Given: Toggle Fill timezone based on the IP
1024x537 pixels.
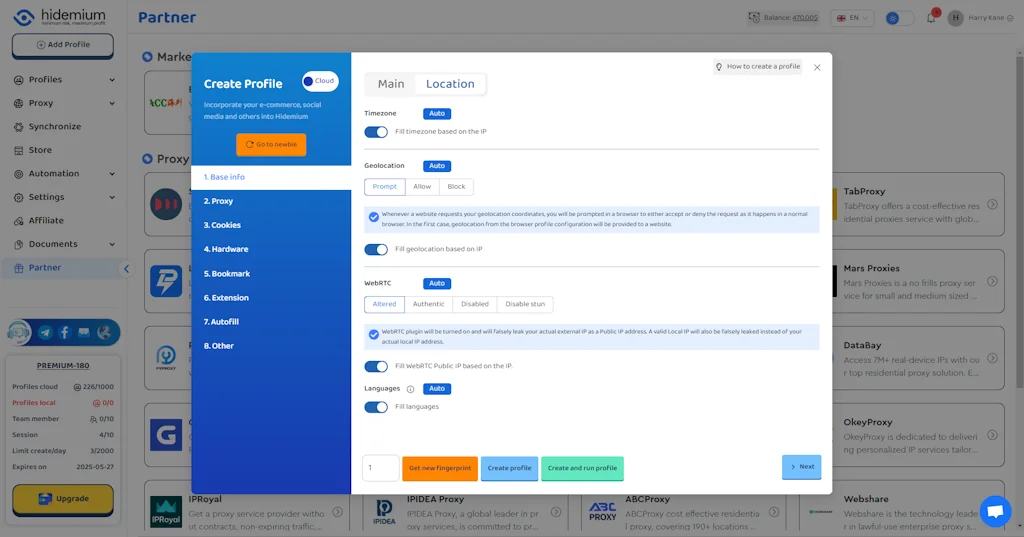Looking at the screenshot, I should click(x=376, y=132).
